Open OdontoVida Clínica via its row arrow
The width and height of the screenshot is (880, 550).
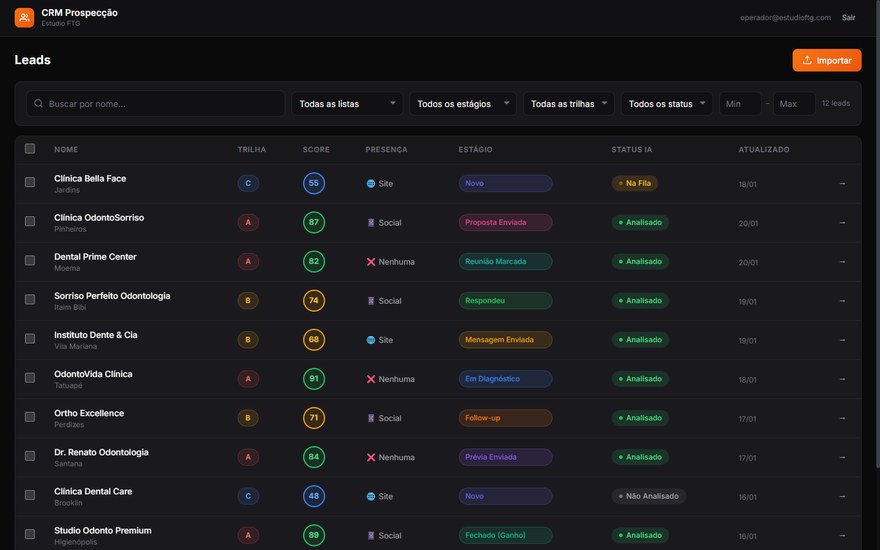pos(842,379)
